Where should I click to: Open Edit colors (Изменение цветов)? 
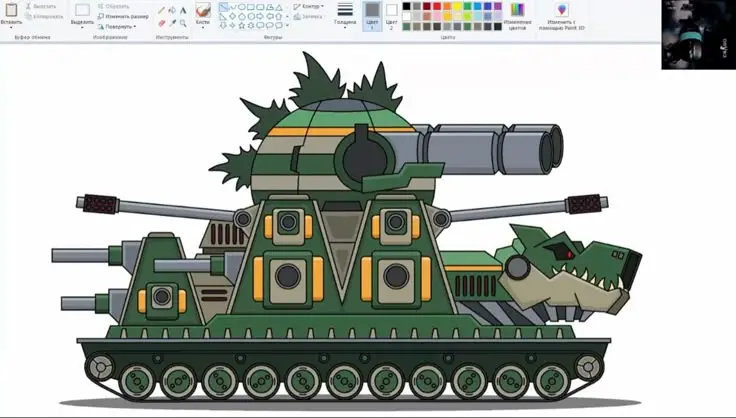click(x=517, y=16)
